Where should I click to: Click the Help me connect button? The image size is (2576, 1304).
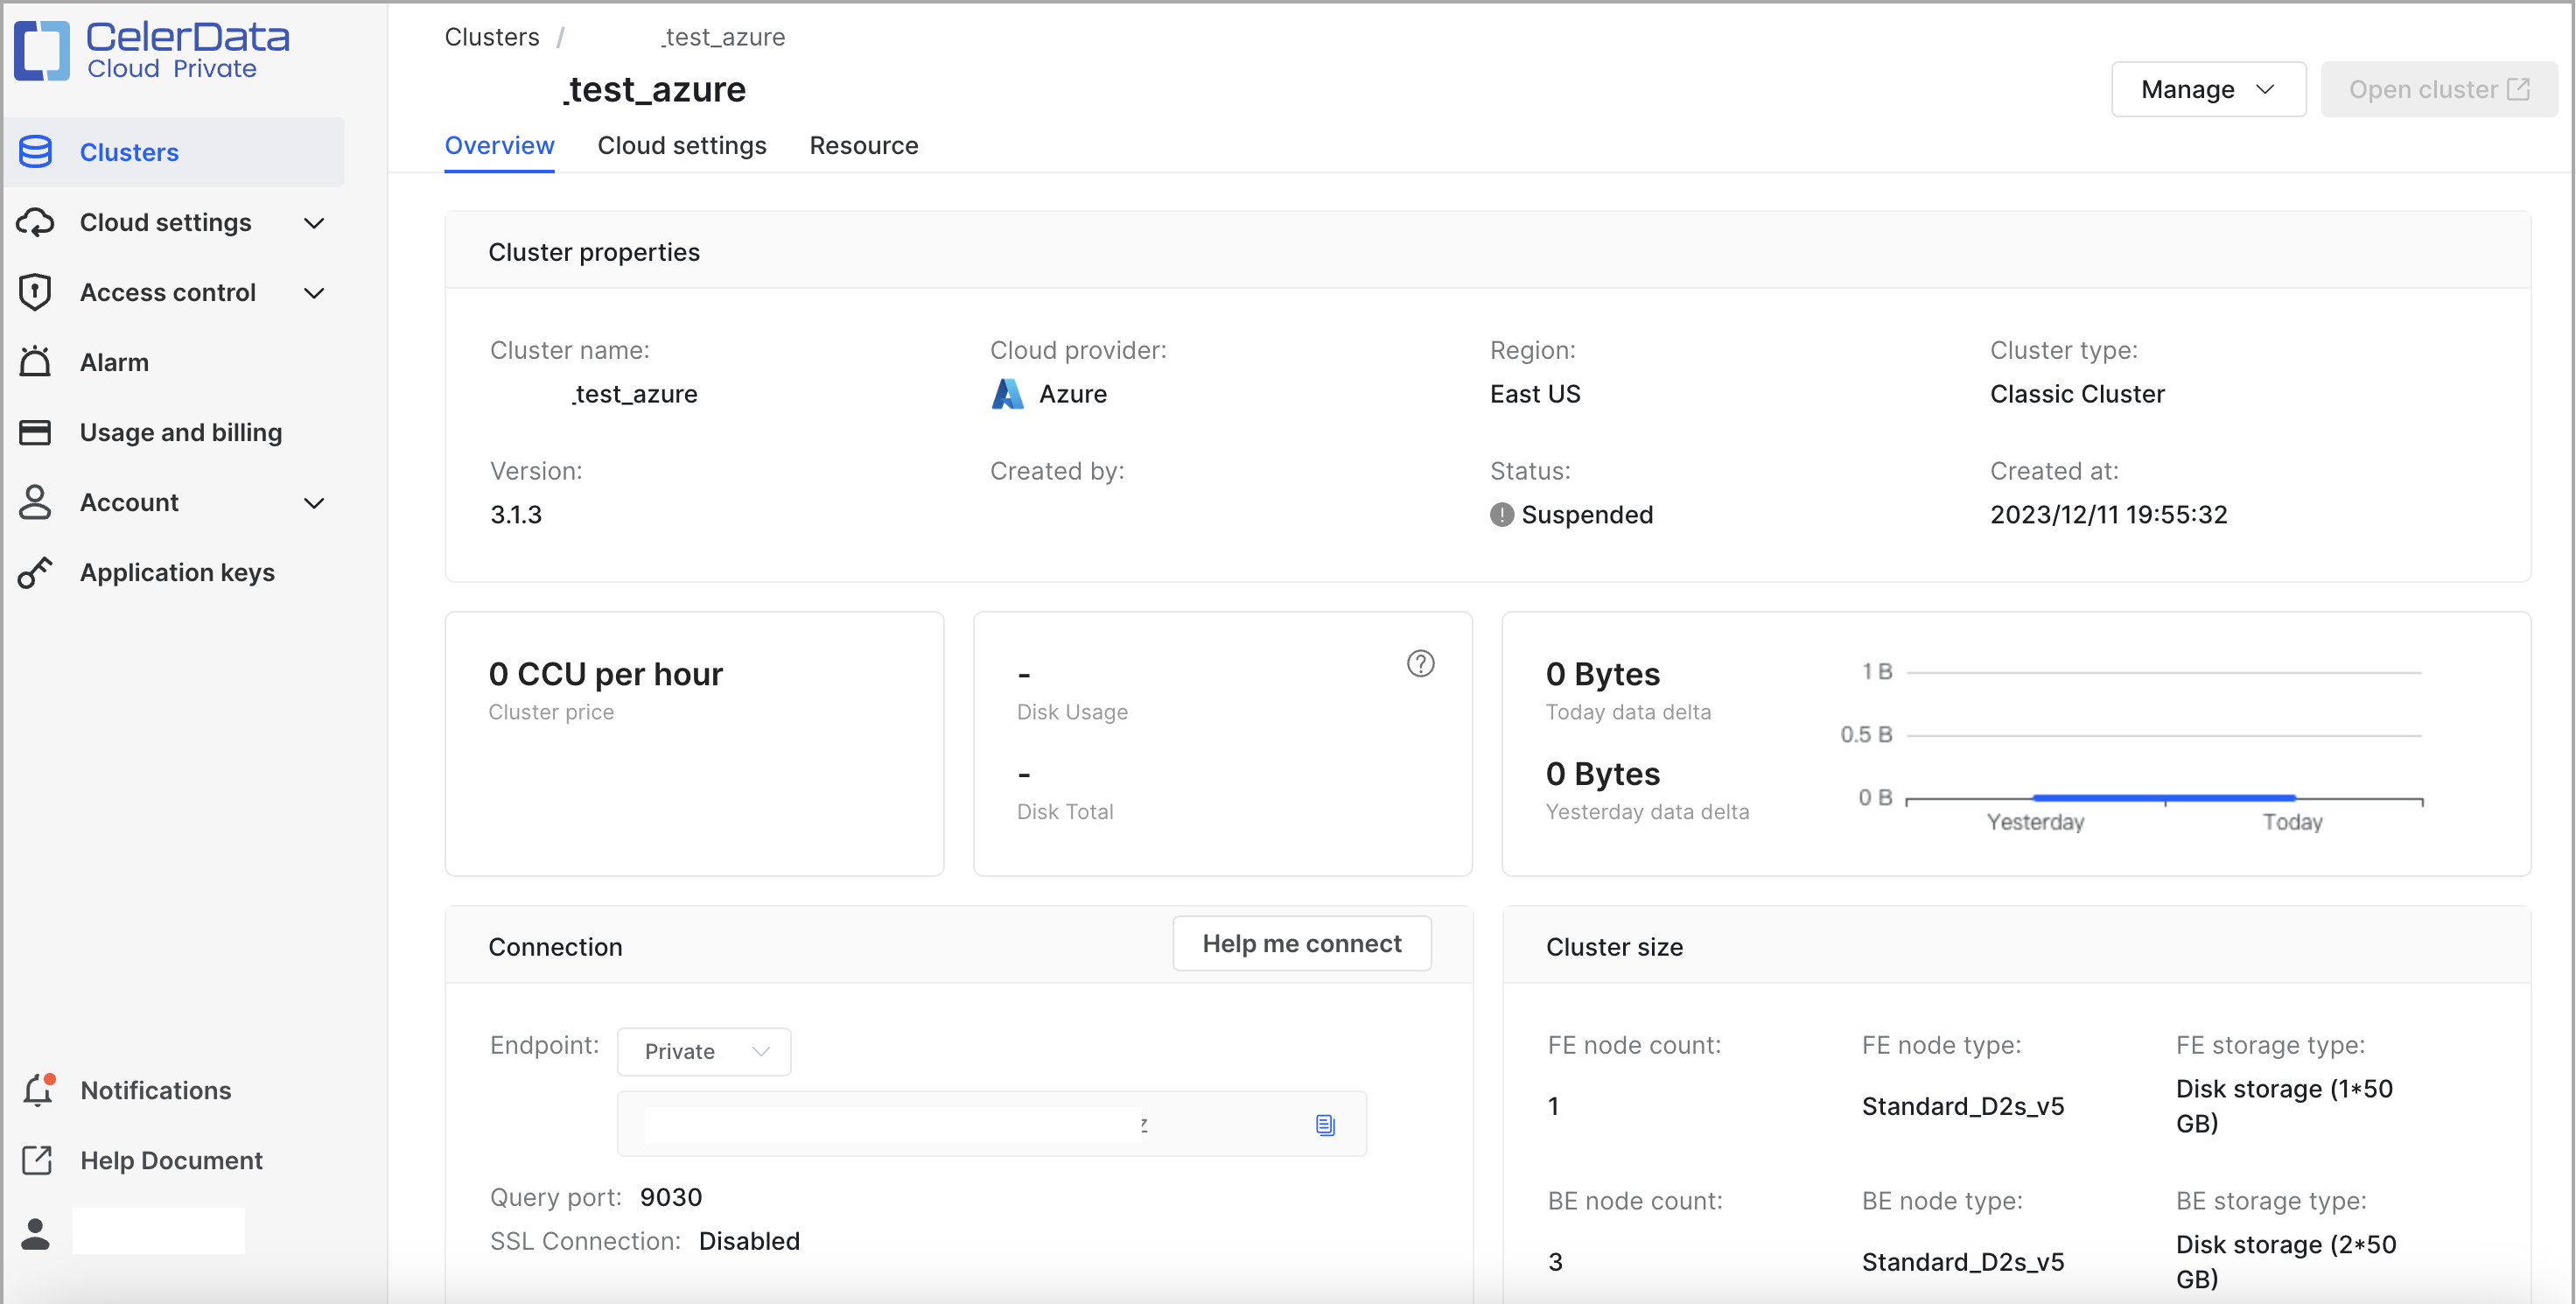(x=1302, y=943)
